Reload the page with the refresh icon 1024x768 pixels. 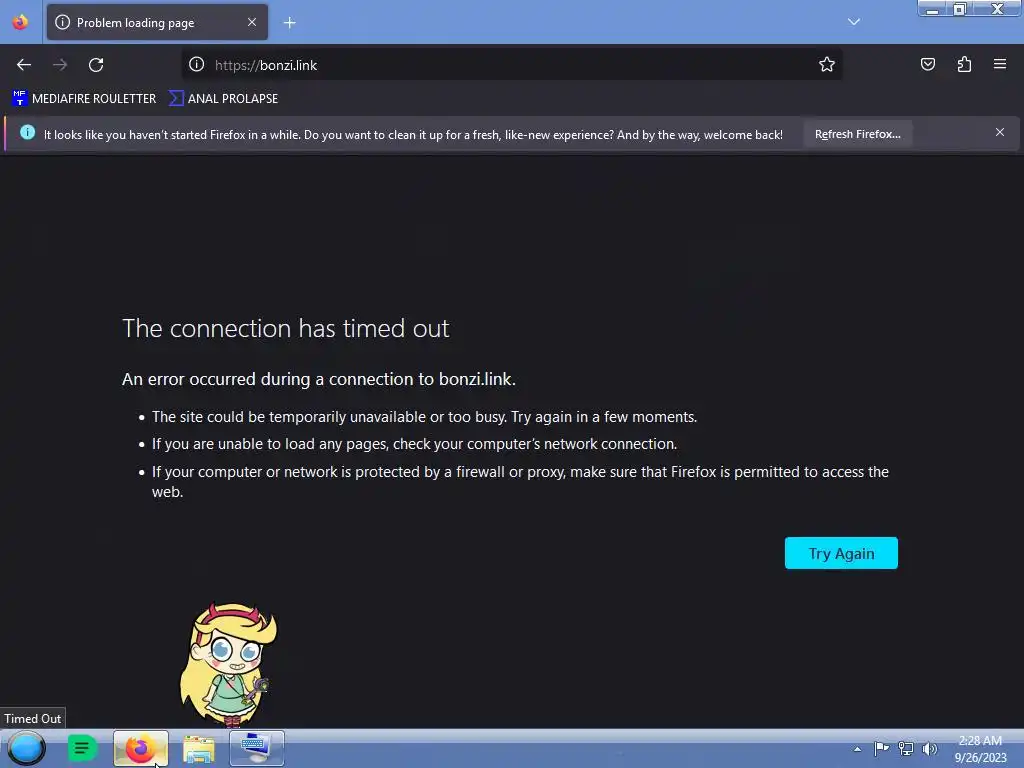(x=96, y=65)
